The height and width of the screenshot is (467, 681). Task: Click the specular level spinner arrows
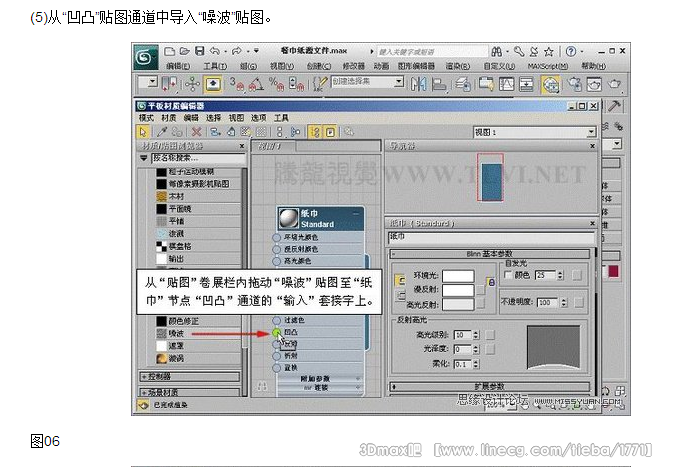476,335
